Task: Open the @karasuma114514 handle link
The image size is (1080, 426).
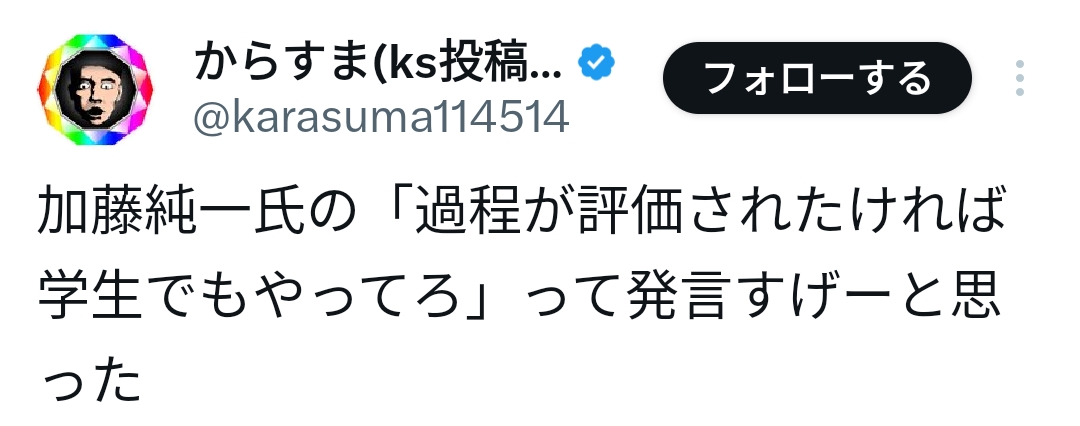Action: [x=381, y=117]
